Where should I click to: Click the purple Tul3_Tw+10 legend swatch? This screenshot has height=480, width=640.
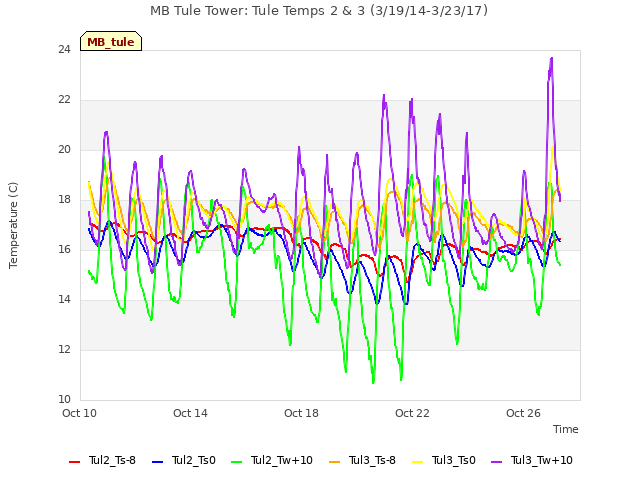(497, 462)
